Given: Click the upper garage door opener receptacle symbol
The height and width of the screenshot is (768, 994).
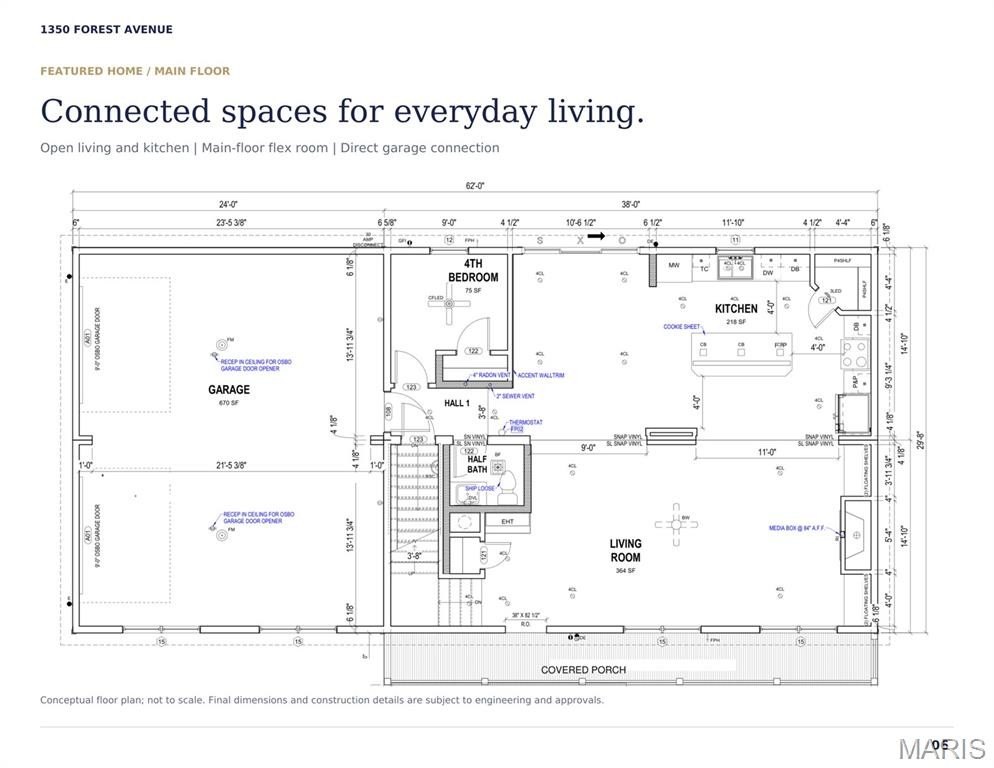Looking at the screenshot, I should click(x=222, y=344).
